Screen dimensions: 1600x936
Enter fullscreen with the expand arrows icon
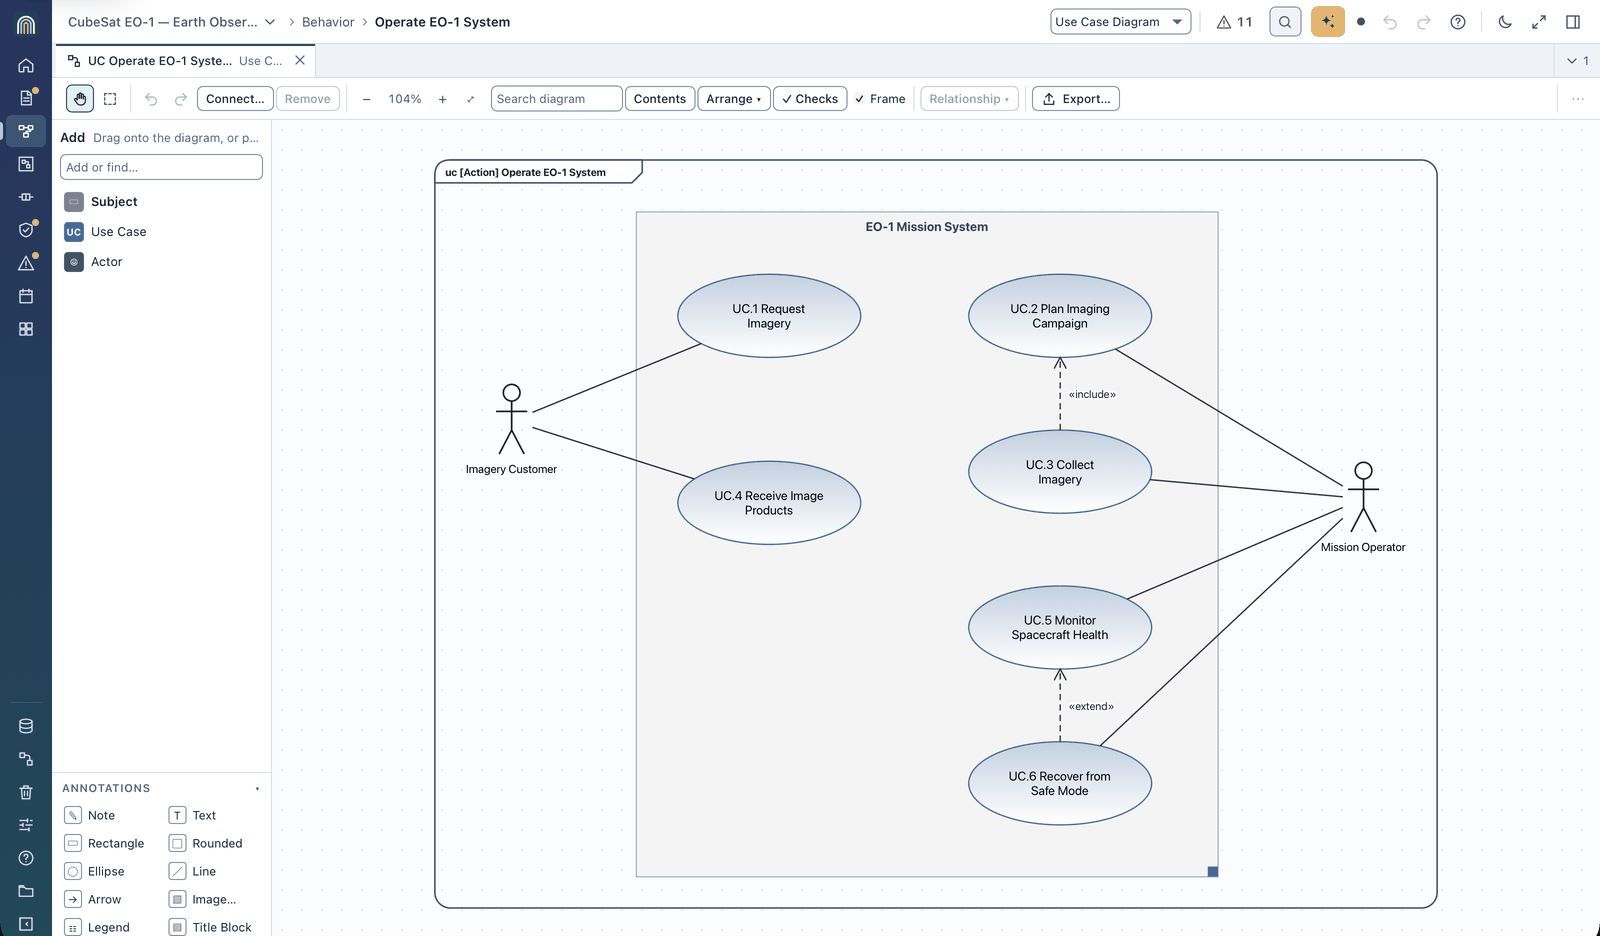point(1539,22)
